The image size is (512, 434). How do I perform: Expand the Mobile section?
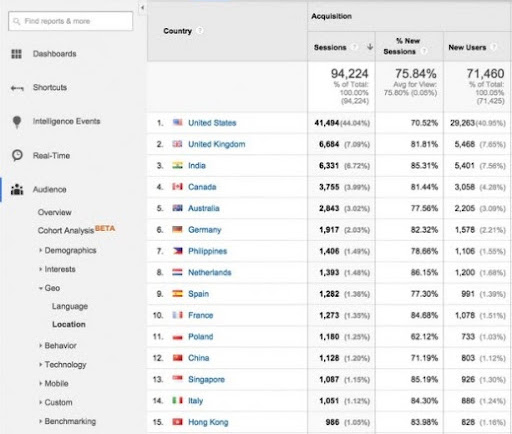tap(40, 383)
